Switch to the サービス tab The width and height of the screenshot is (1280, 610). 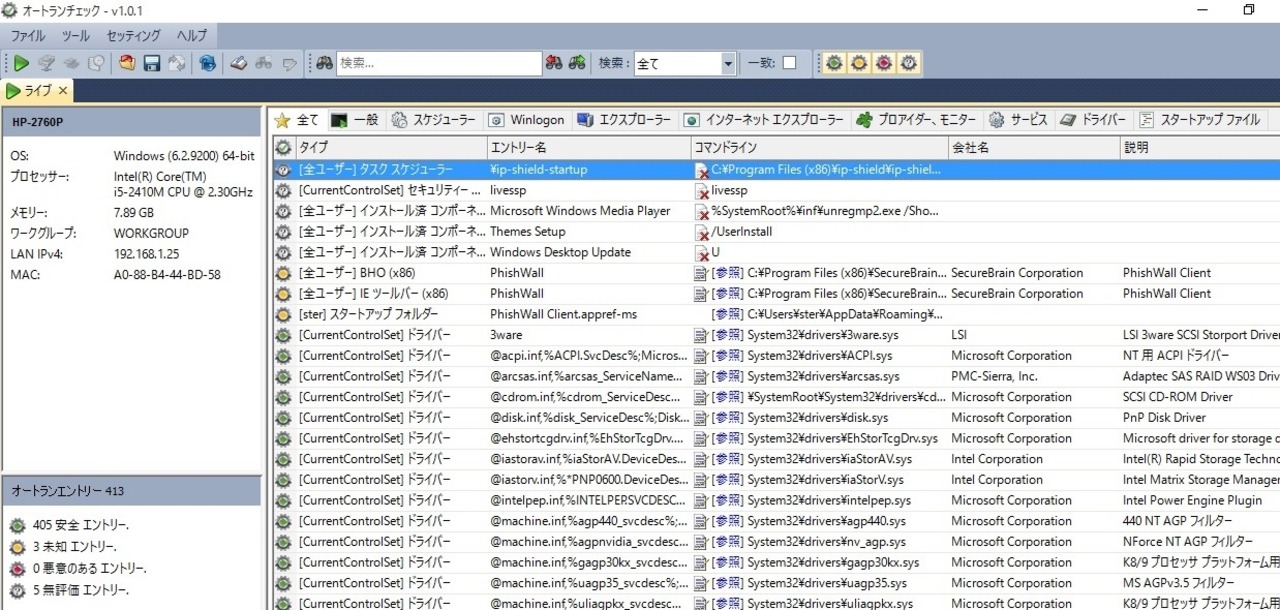pos(1018,120)
